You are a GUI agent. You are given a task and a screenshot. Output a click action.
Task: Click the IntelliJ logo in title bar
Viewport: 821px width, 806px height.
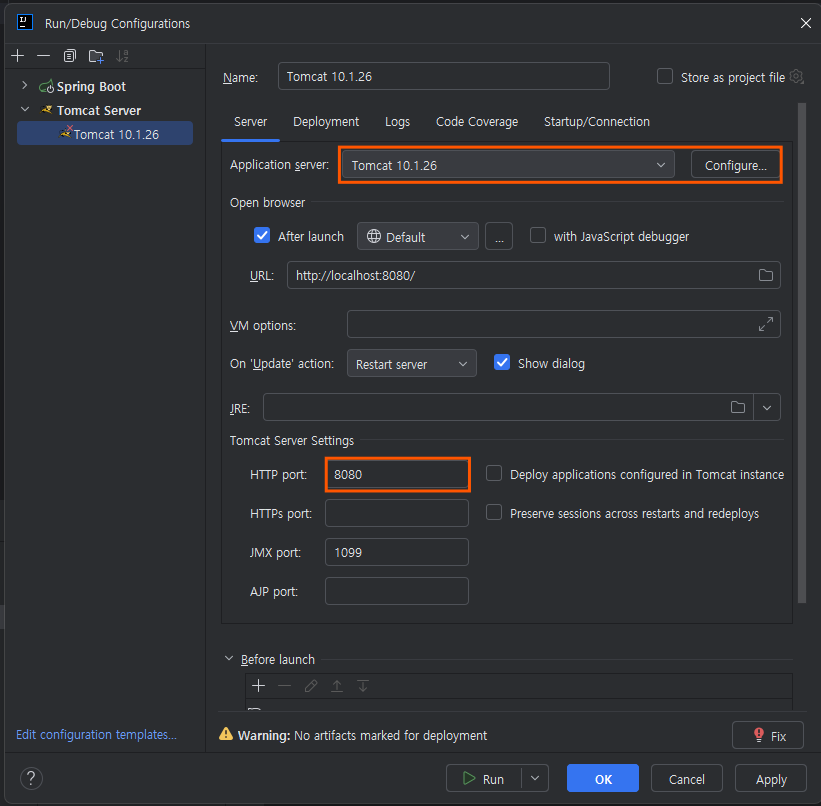(25, 23)
